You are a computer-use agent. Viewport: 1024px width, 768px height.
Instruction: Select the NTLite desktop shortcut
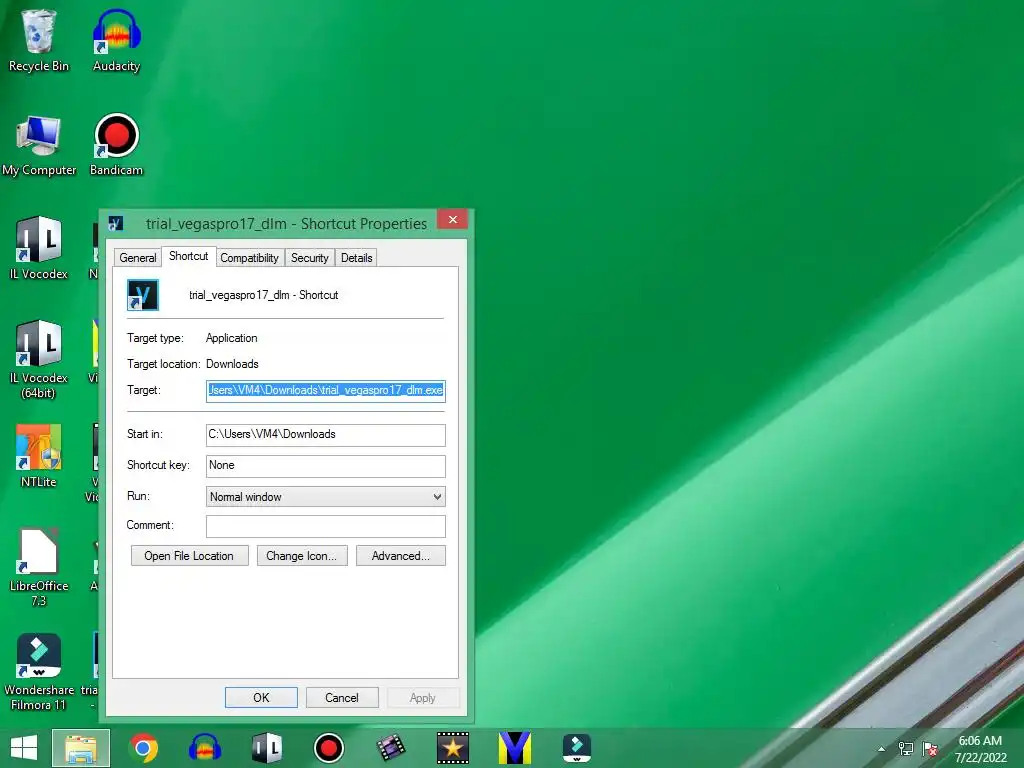point(39,456)
